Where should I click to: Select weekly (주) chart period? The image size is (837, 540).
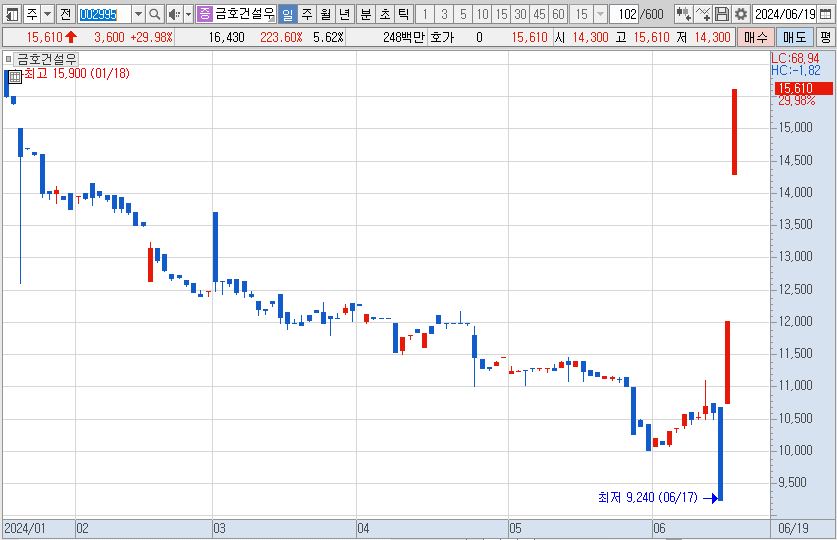pyautogui.click(x=306, y=14)
